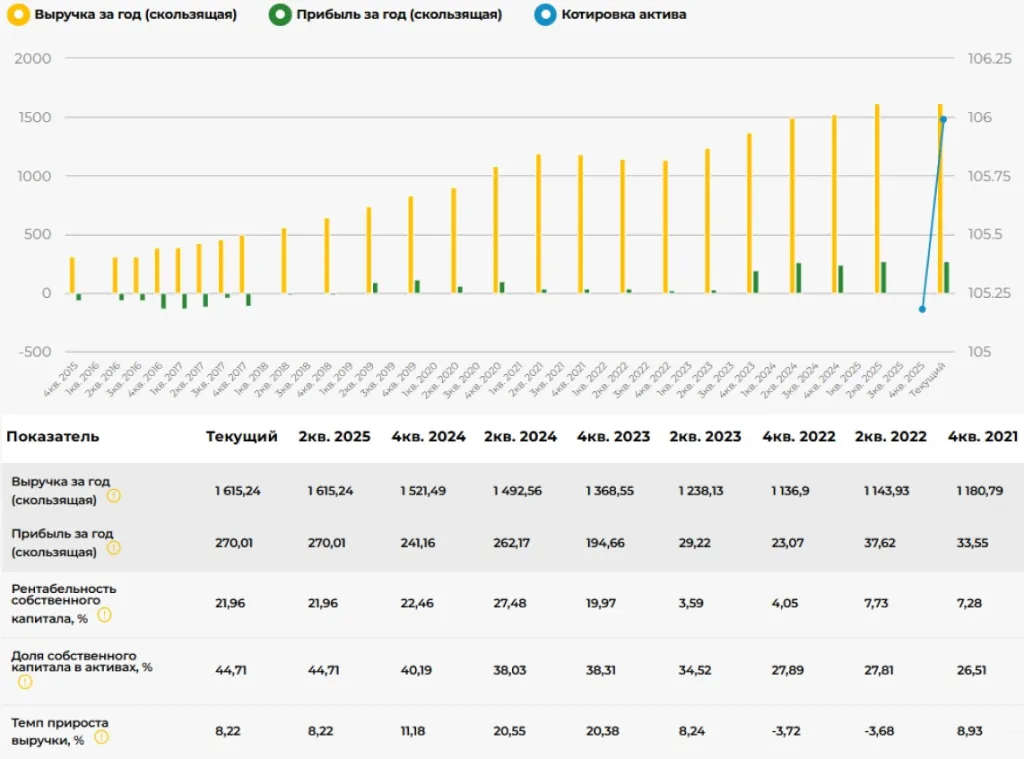Open info tooltip for Рентабельность собственного капитала
Image resolution: width=1024 pixels, height=759 pixels.
tap(104, 615)
